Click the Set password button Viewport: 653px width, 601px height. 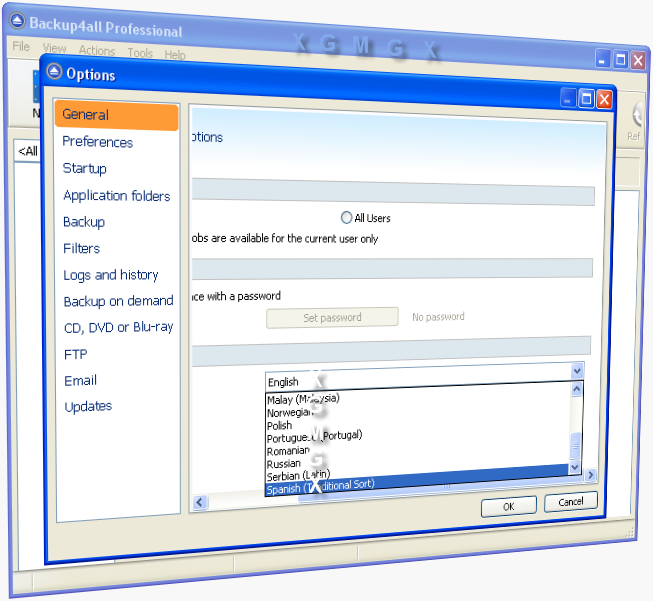(332, 318)
